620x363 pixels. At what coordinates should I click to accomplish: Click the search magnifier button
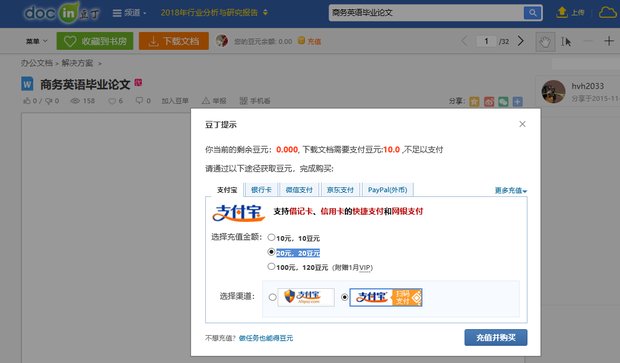(533, 13)
